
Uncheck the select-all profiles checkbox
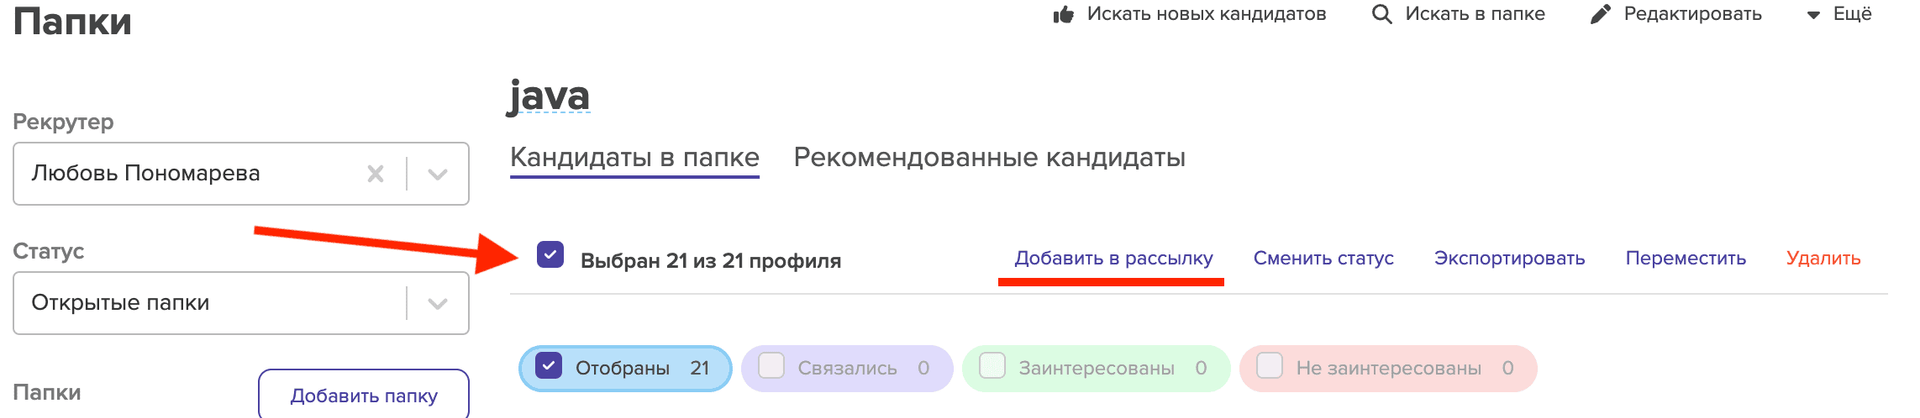pos(550,255)
